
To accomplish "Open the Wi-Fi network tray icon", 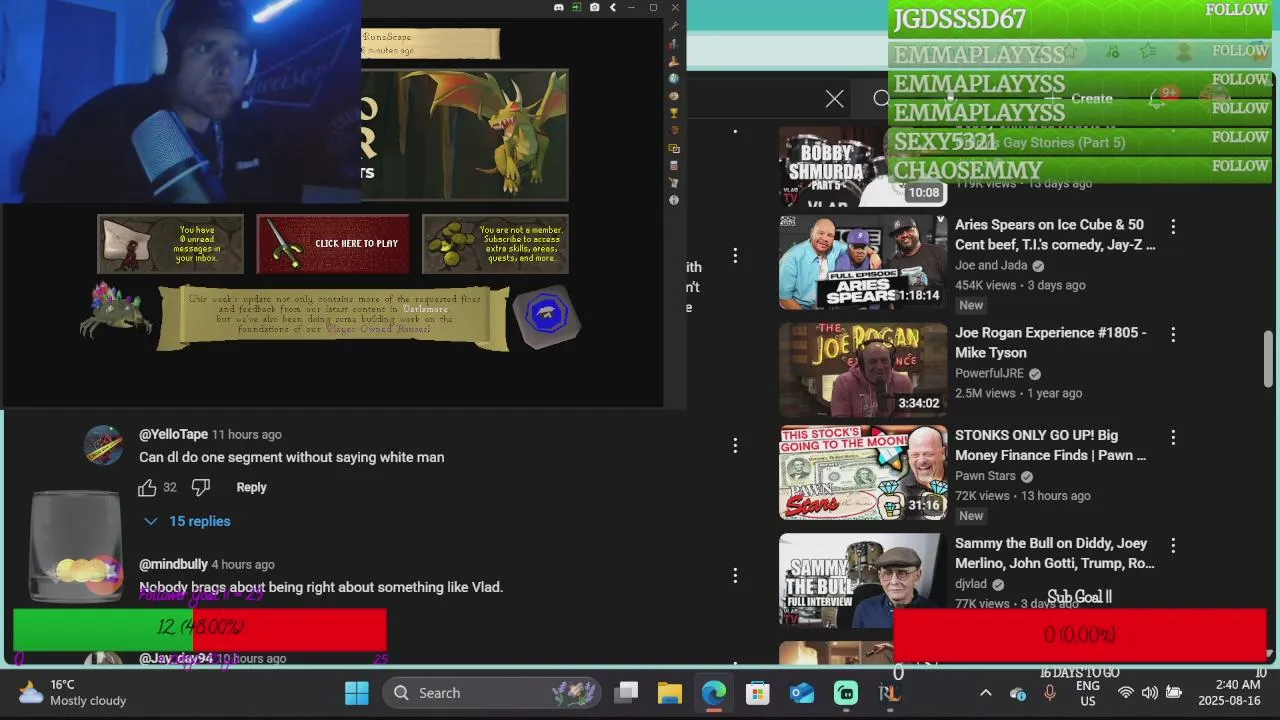I will (x=1125, y=693).
